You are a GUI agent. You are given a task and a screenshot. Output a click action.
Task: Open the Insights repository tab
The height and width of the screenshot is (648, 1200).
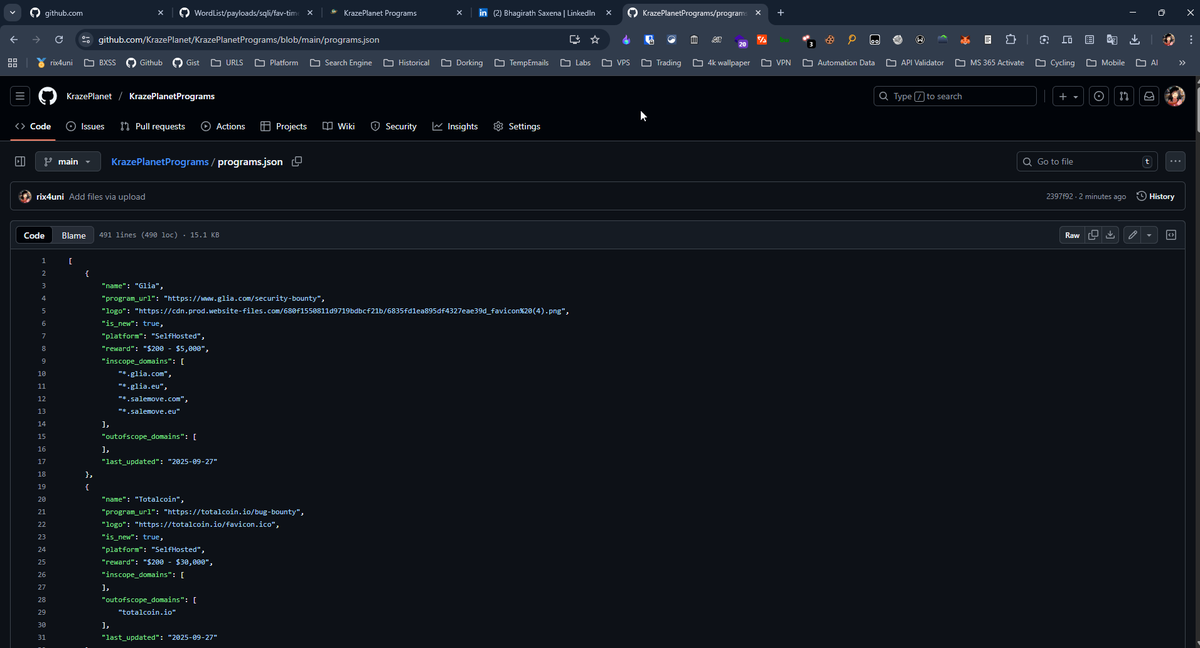click(455, 127)
